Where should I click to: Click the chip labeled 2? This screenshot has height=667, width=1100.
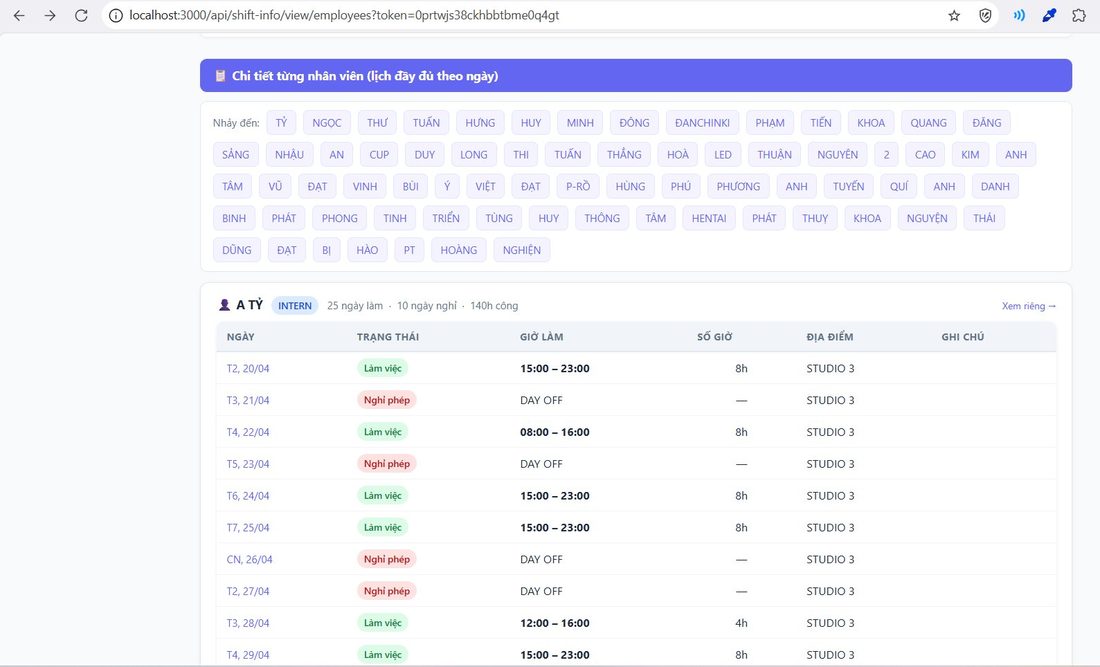[x=887, y=154]
